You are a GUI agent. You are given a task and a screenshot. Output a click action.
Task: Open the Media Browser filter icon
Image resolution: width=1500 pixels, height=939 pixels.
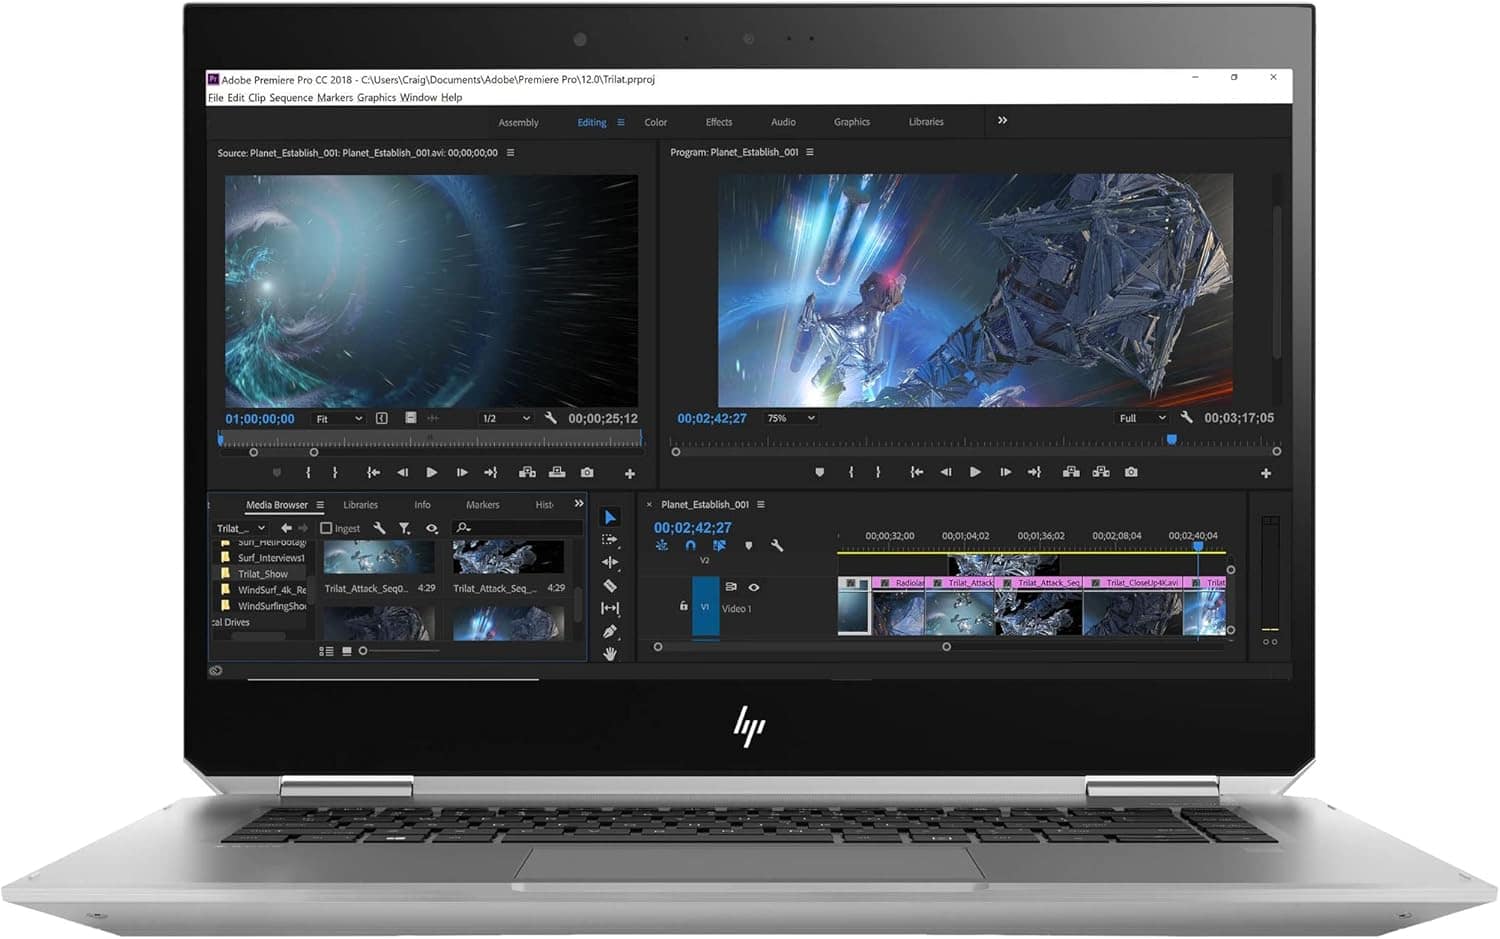[x=403, y=528]
